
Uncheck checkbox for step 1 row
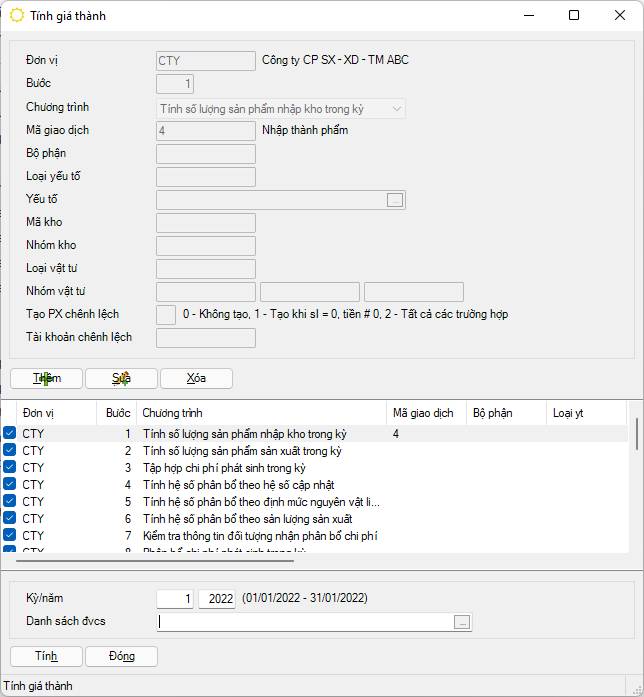[10, 434]
